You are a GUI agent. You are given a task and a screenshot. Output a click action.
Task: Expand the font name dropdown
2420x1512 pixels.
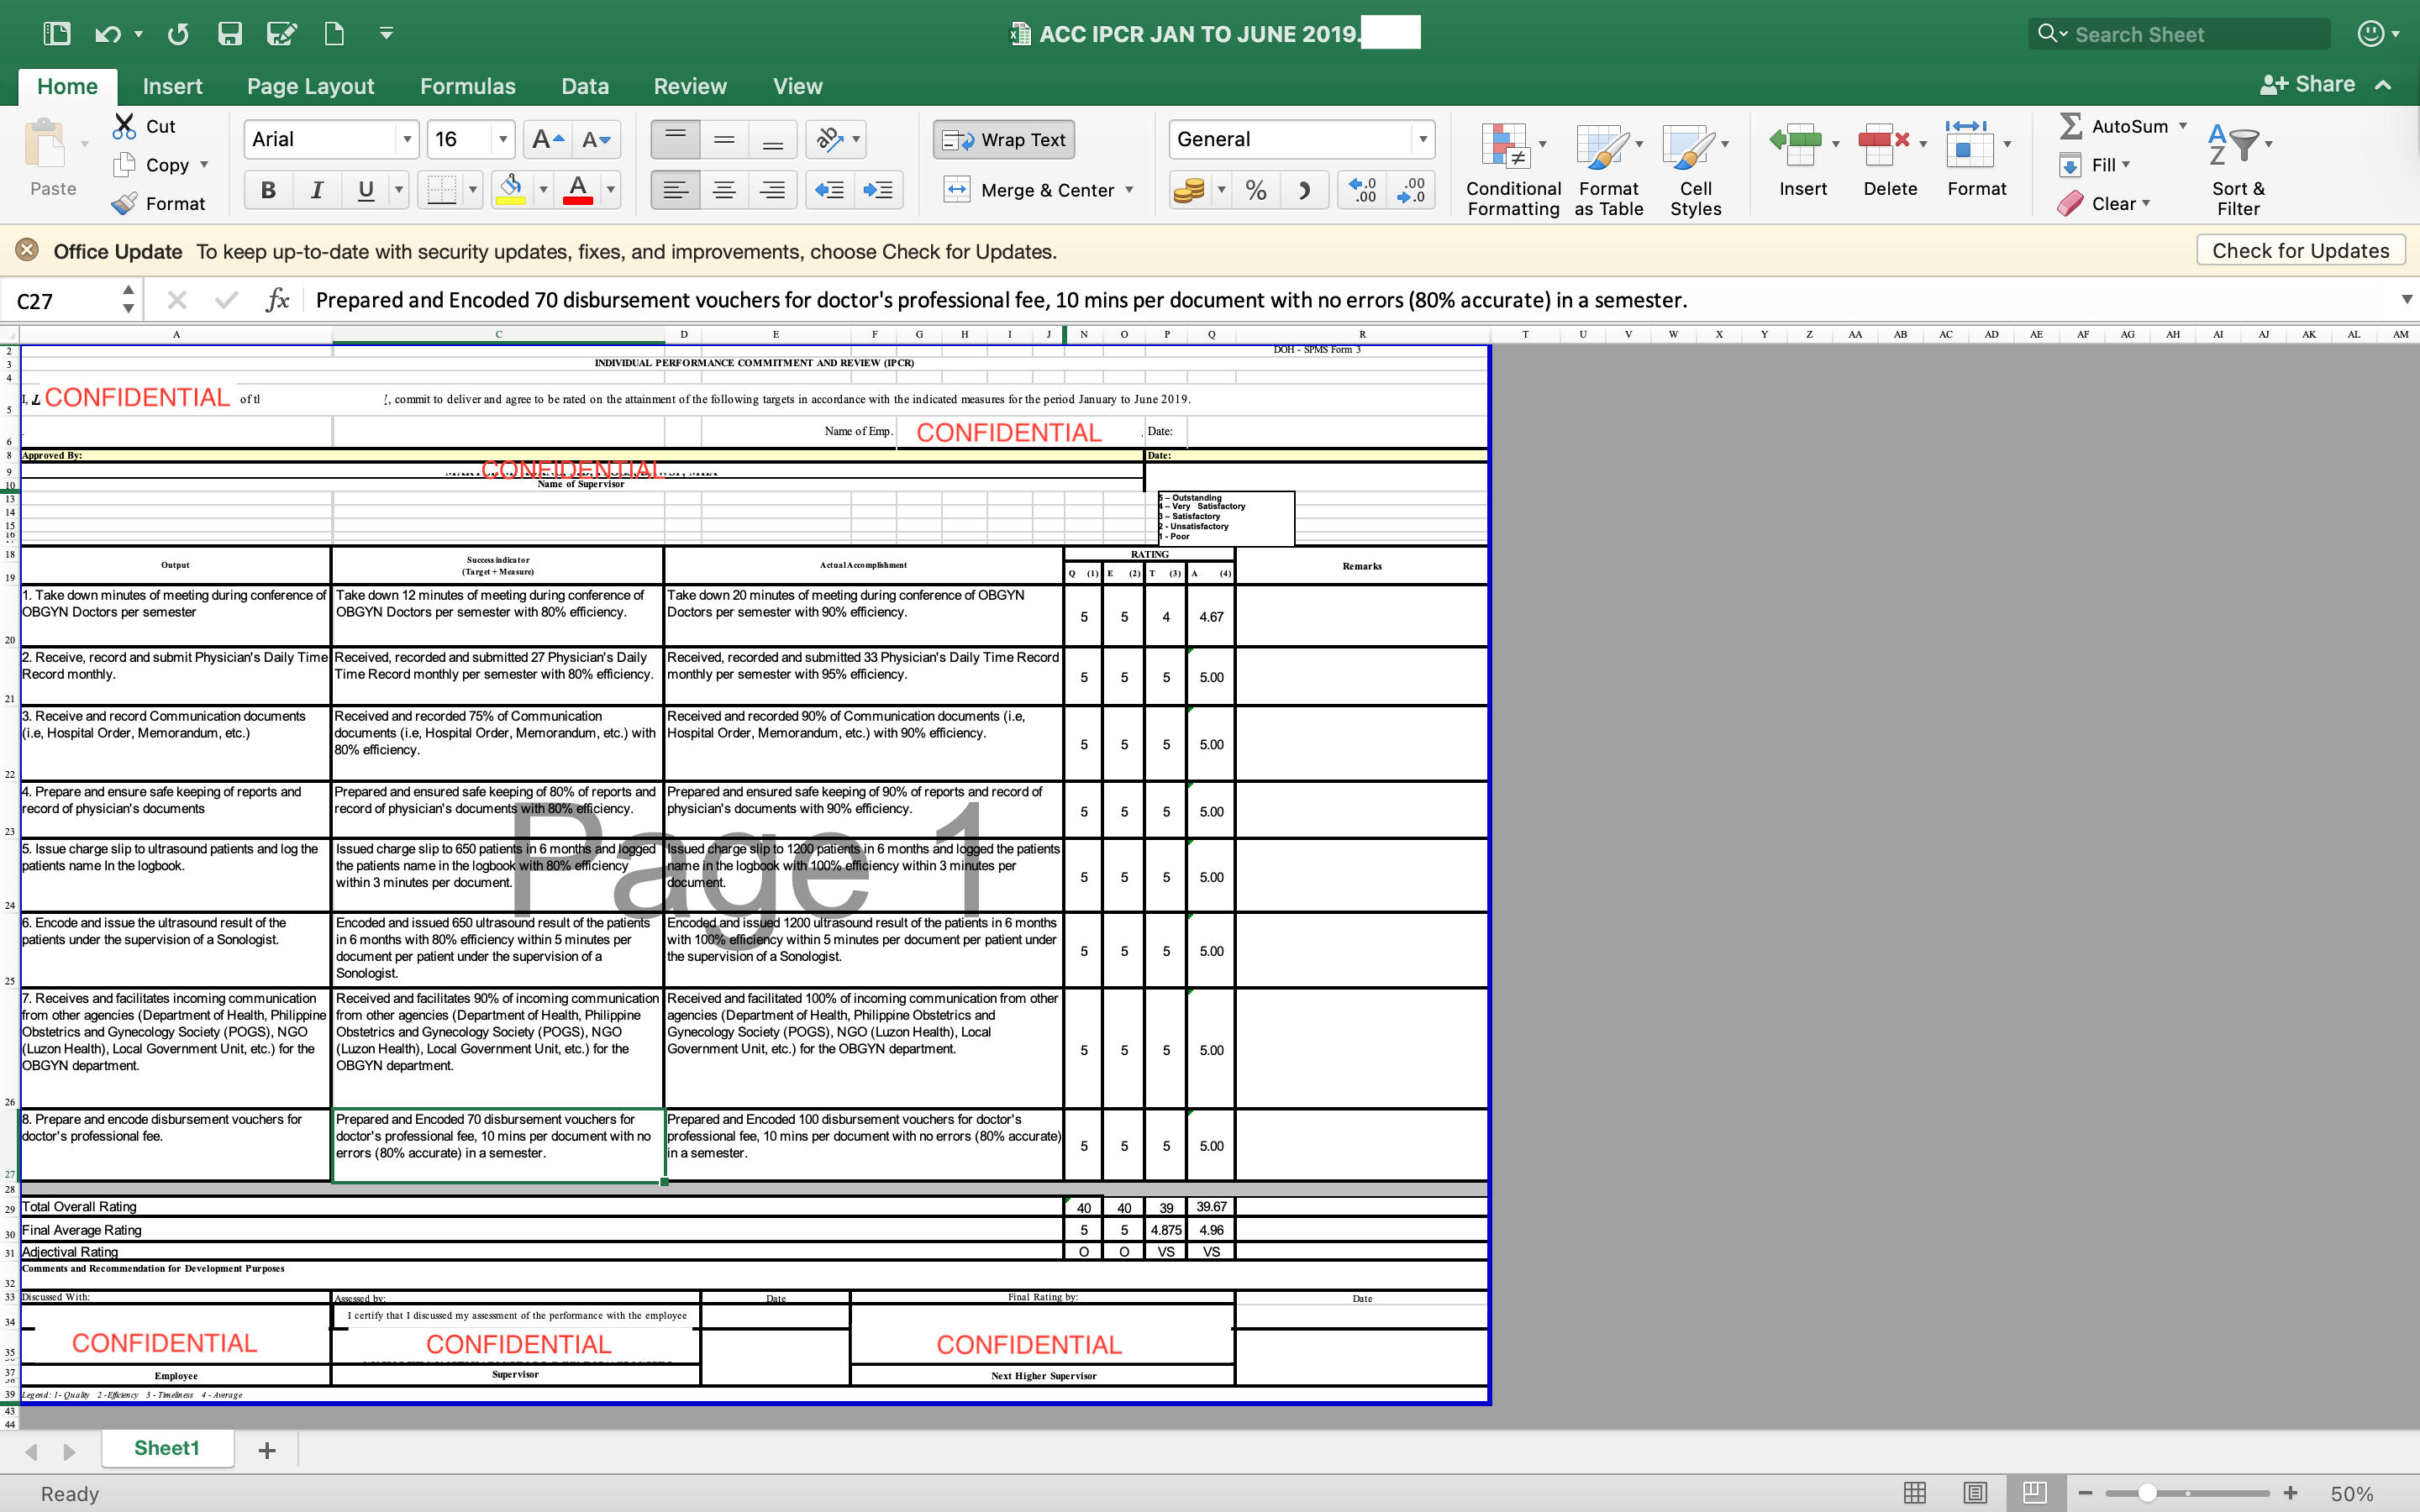[406, 140]
